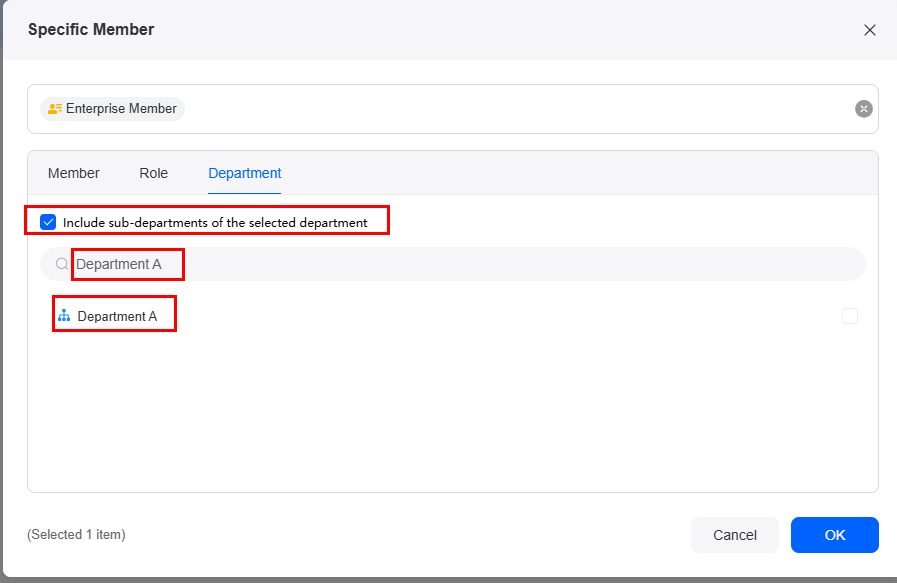Screen dimensions: 897x583
Task: Click the label Include sub-departments of the selected department
Action: click(x=215, y=223)
